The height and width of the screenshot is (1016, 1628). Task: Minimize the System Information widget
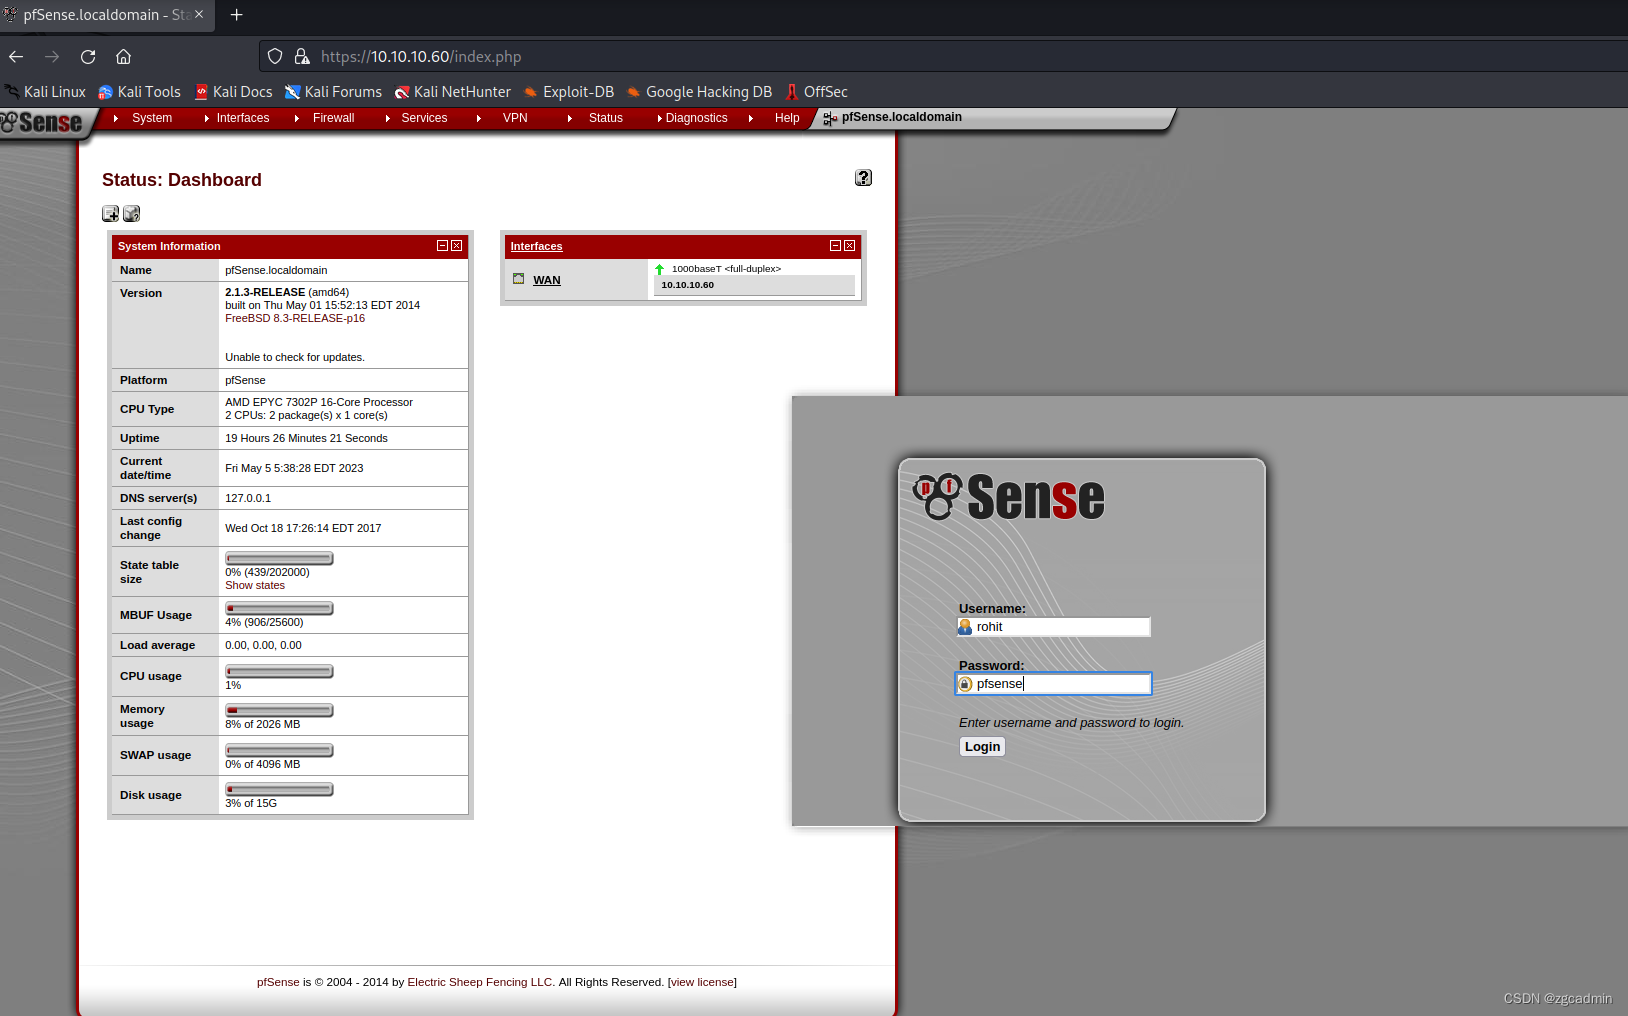[x=442, y=246]
